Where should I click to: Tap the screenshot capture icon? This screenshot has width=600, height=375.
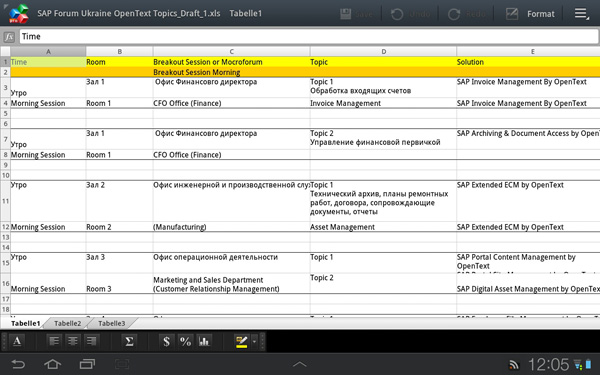coord(122,364)
